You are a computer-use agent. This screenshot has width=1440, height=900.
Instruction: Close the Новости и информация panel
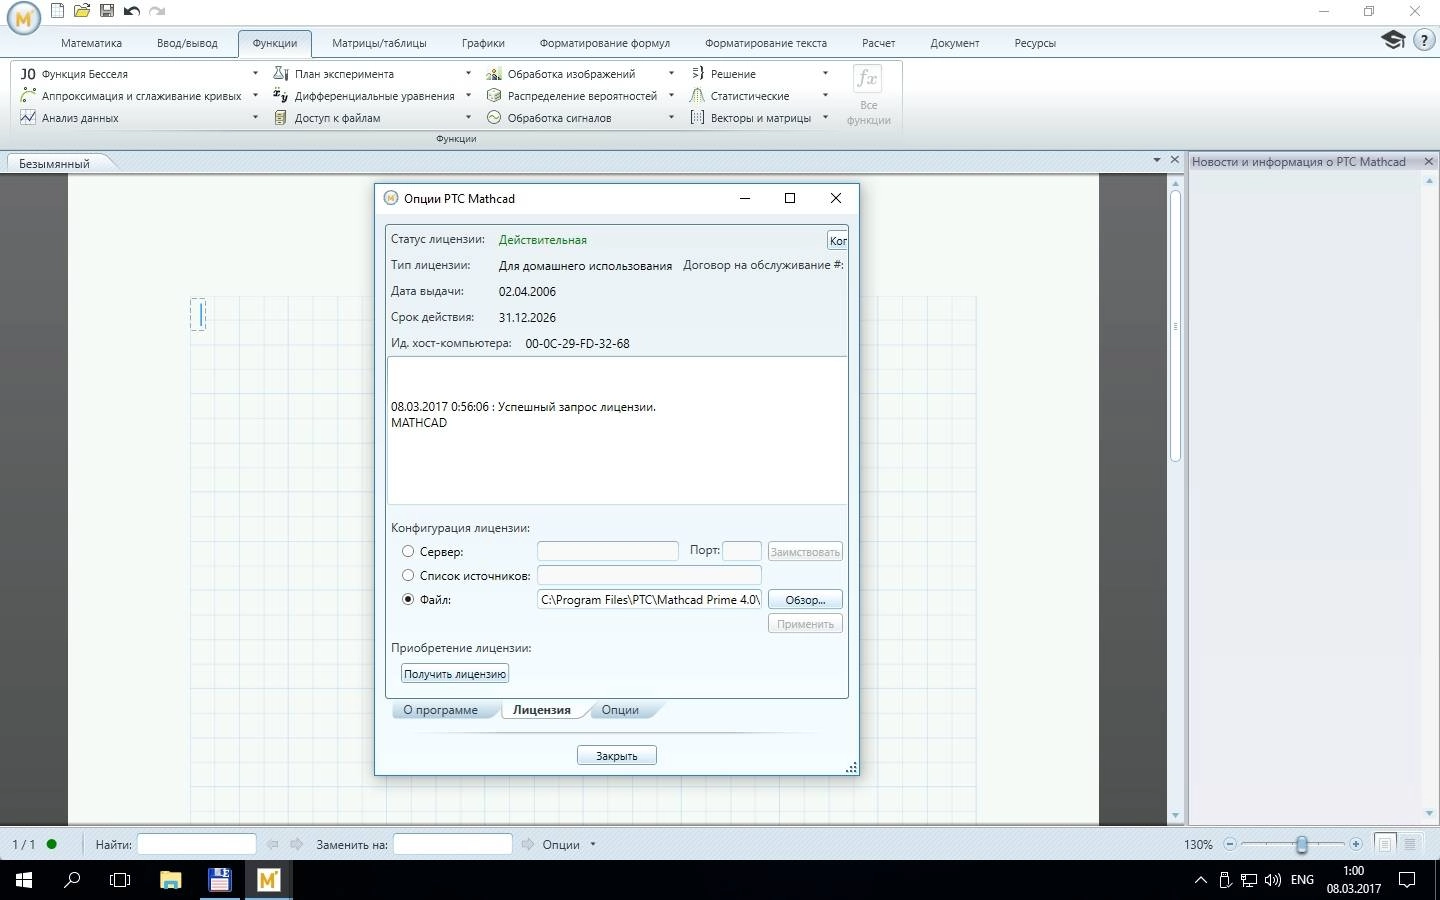click(1428, 161)
